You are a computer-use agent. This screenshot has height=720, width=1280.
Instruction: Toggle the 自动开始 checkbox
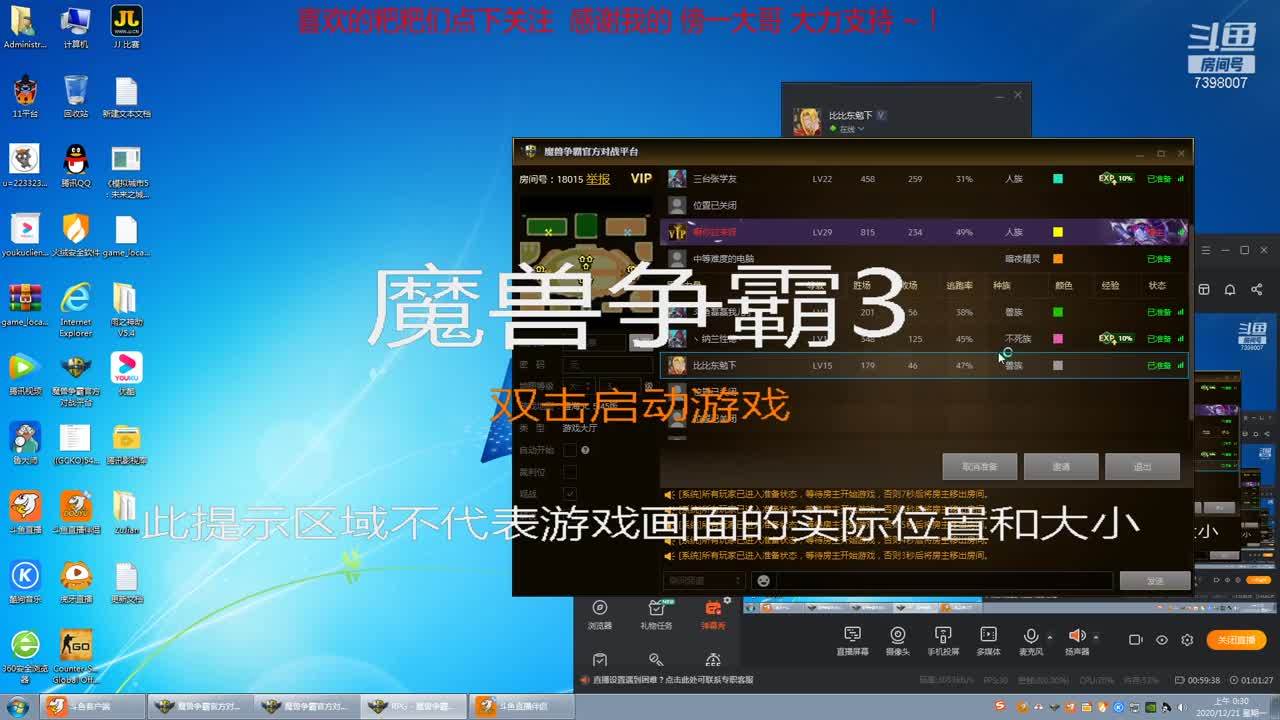coord(570,451)
